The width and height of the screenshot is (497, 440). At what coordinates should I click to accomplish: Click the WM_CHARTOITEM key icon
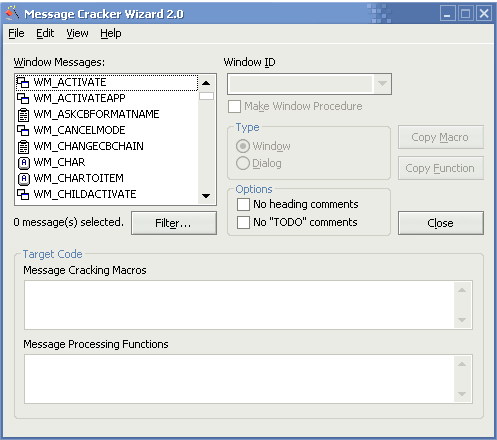(23, 178)
